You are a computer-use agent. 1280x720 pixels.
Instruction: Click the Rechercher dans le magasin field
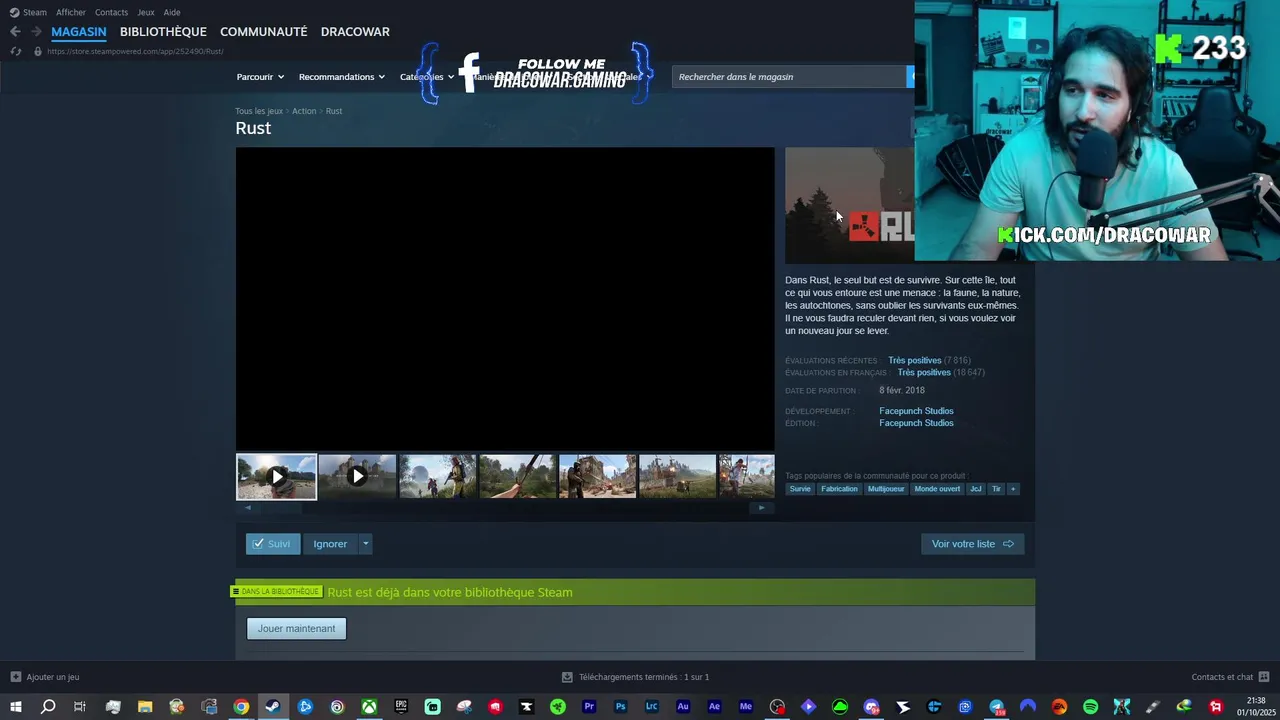point(789,77)
